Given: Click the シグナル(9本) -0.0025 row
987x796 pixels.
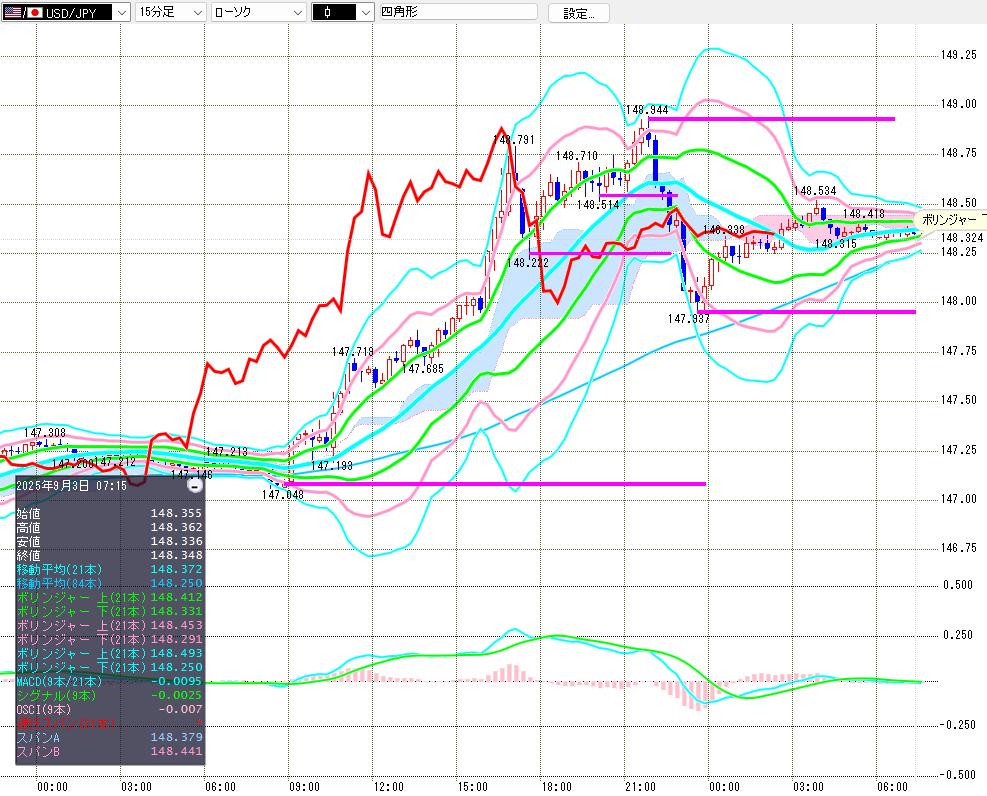Looking at the screenshot, I should pos(110,695).
